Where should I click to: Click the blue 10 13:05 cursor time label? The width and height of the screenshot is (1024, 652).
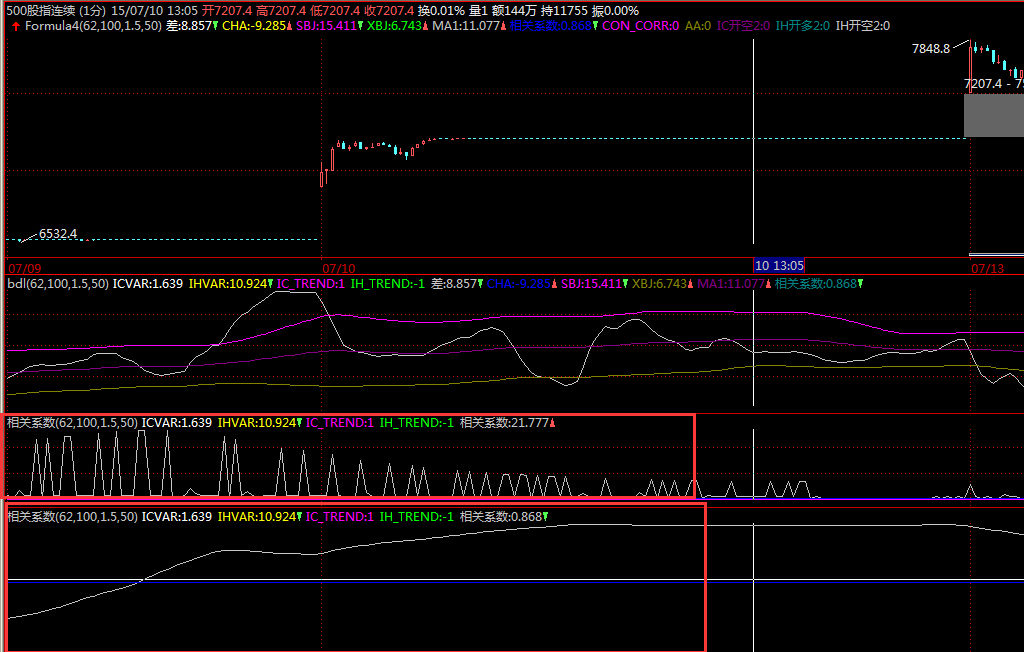778,266
